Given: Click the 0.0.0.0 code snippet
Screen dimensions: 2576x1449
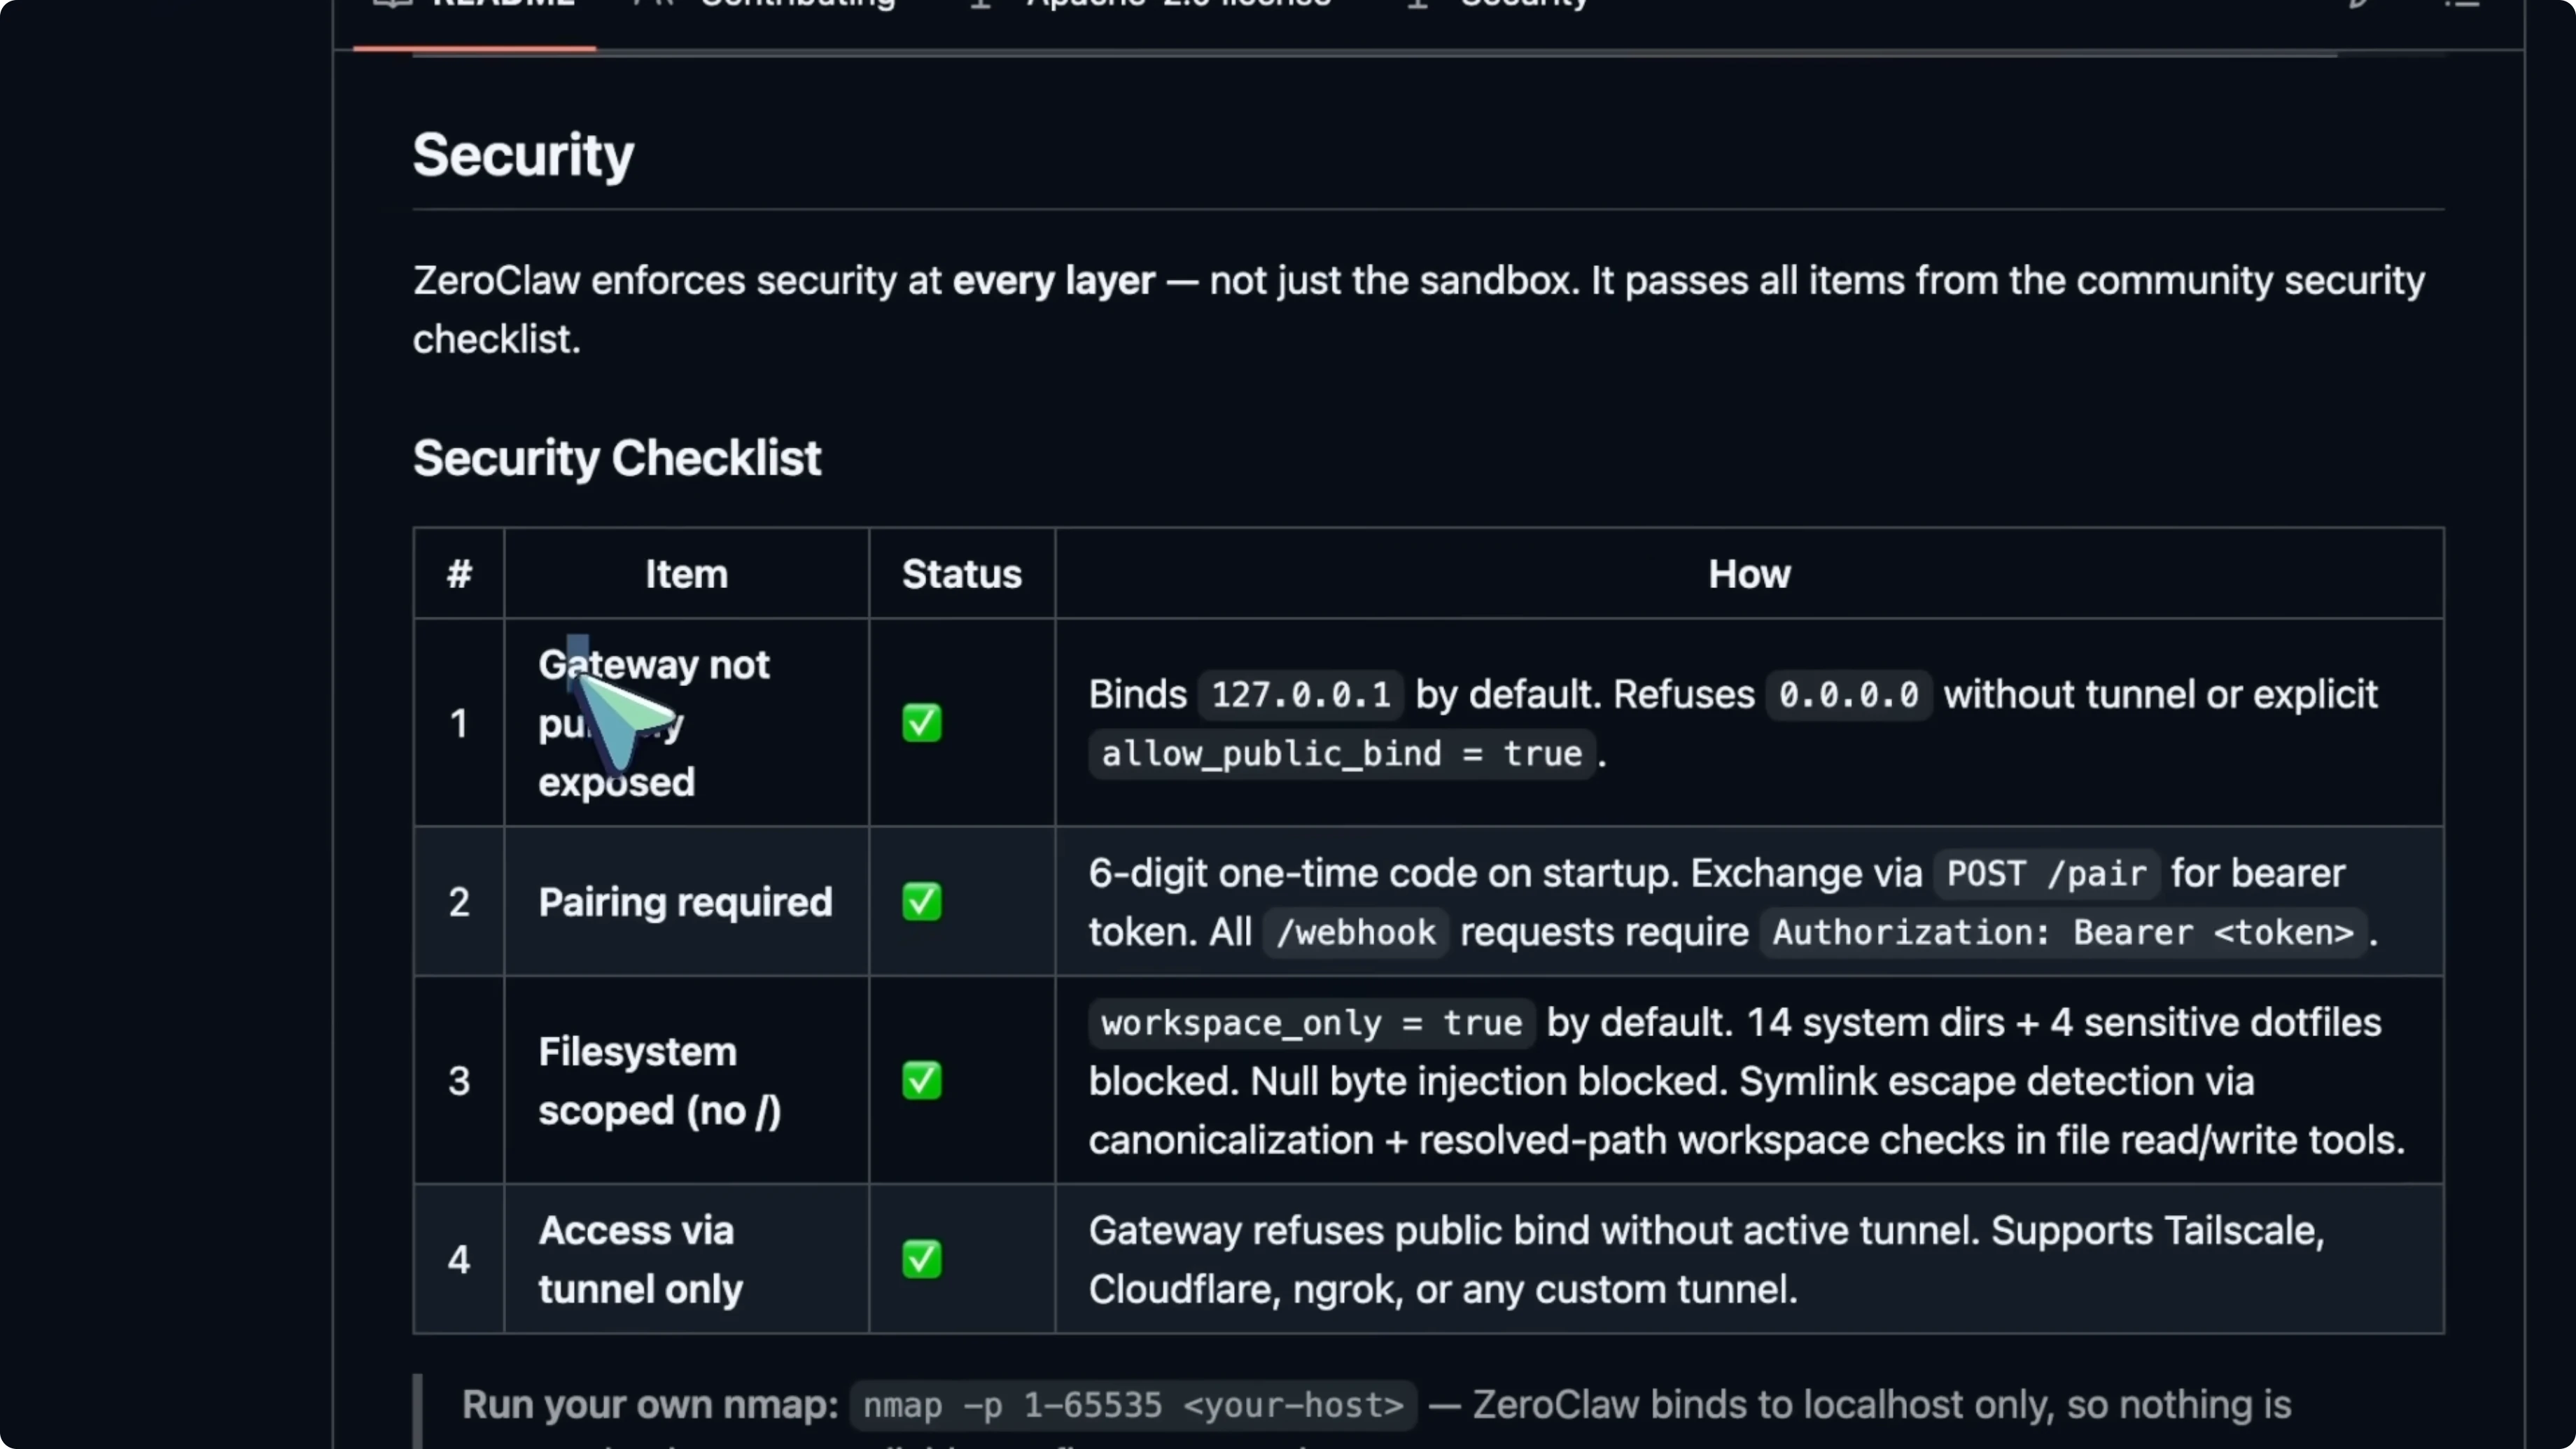Looking at the screenshot, I should [1848, 695].
